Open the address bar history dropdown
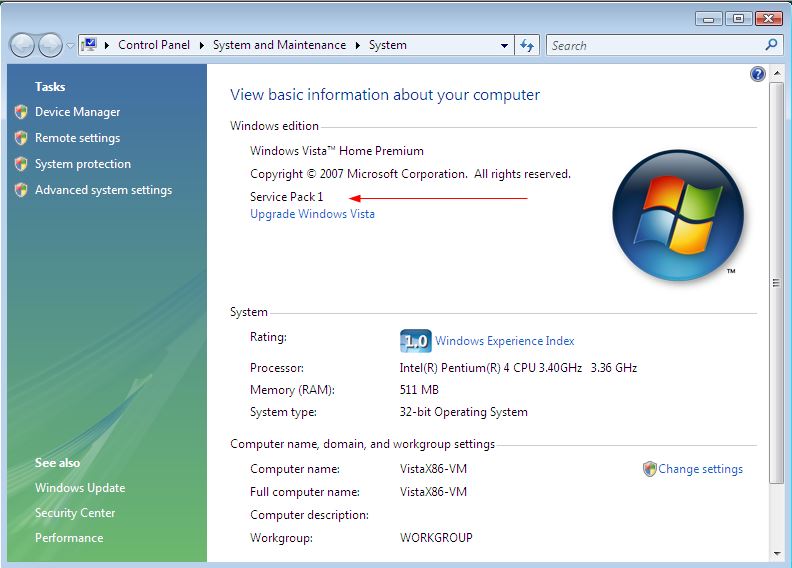This screenshot has height=568, width=792. [504, 45]
